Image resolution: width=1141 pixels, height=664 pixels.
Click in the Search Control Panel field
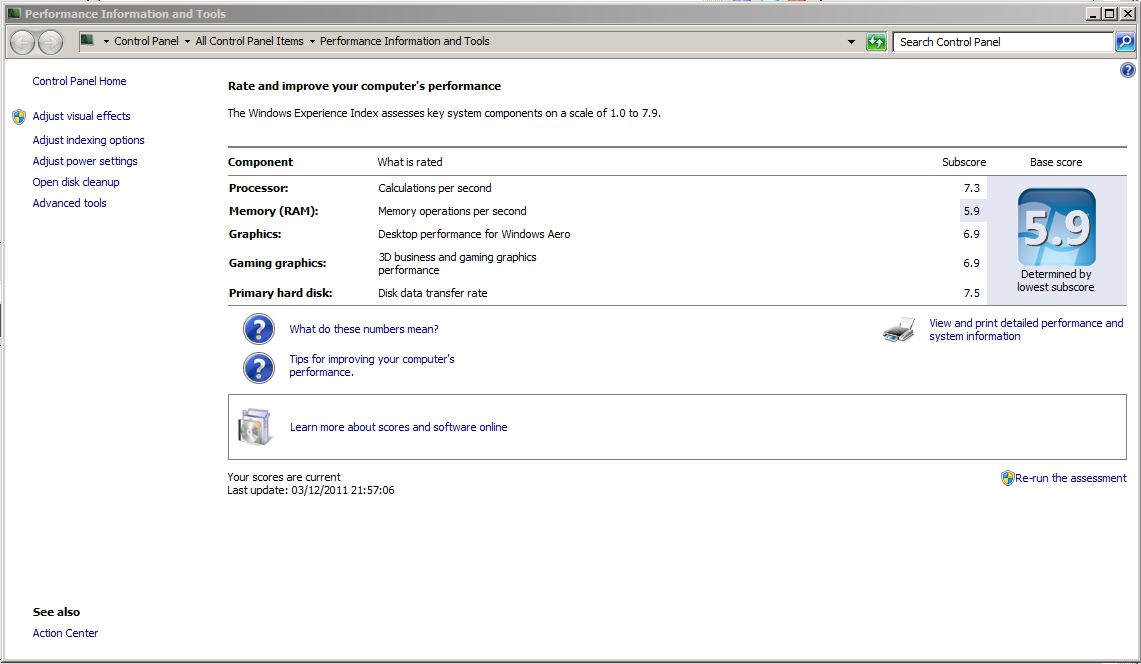pos(1003,42)
